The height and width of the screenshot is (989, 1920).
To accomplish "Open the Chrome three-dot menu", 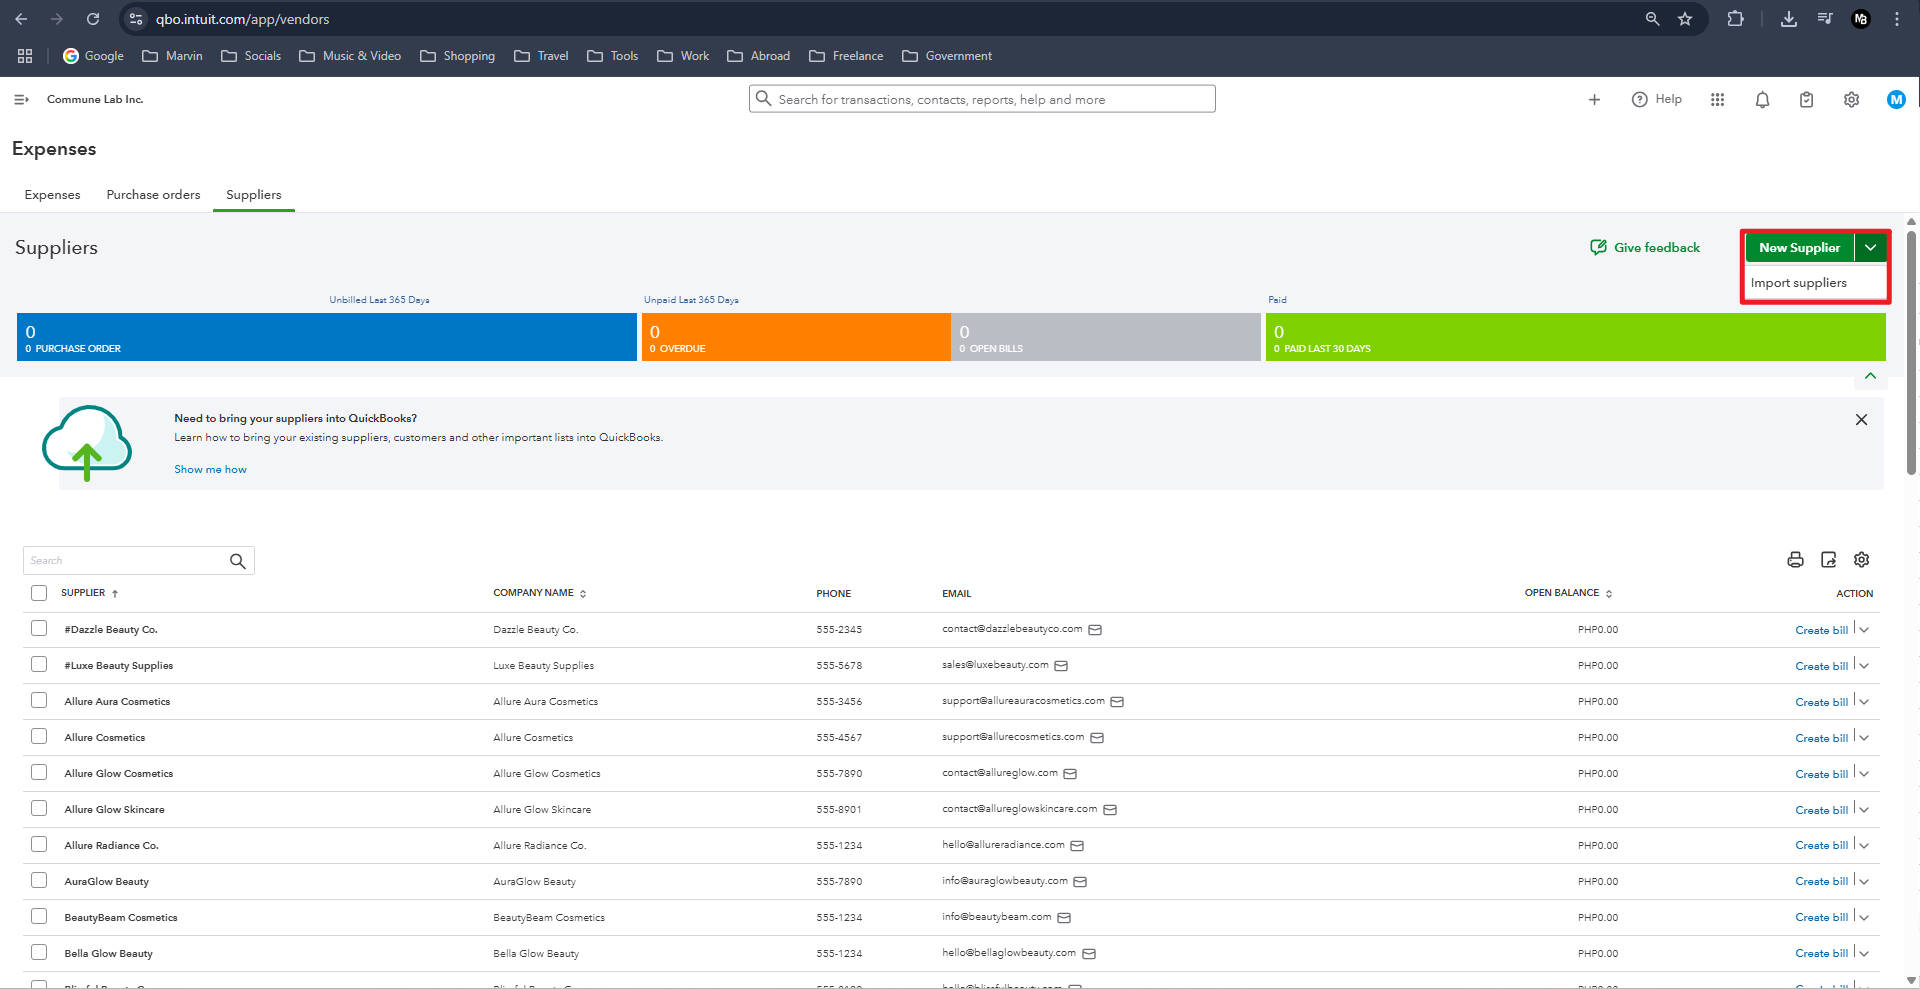I will click(1897, 19).
